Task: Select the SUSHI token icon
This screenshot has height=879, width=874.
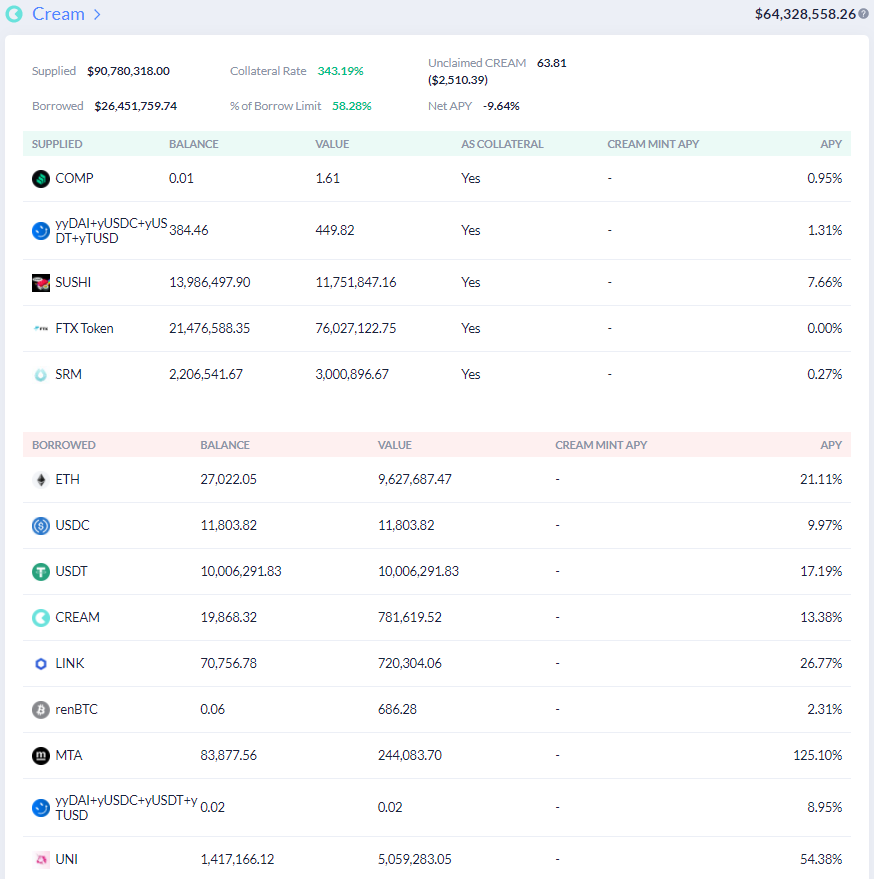Action: [x=41, y=283]
